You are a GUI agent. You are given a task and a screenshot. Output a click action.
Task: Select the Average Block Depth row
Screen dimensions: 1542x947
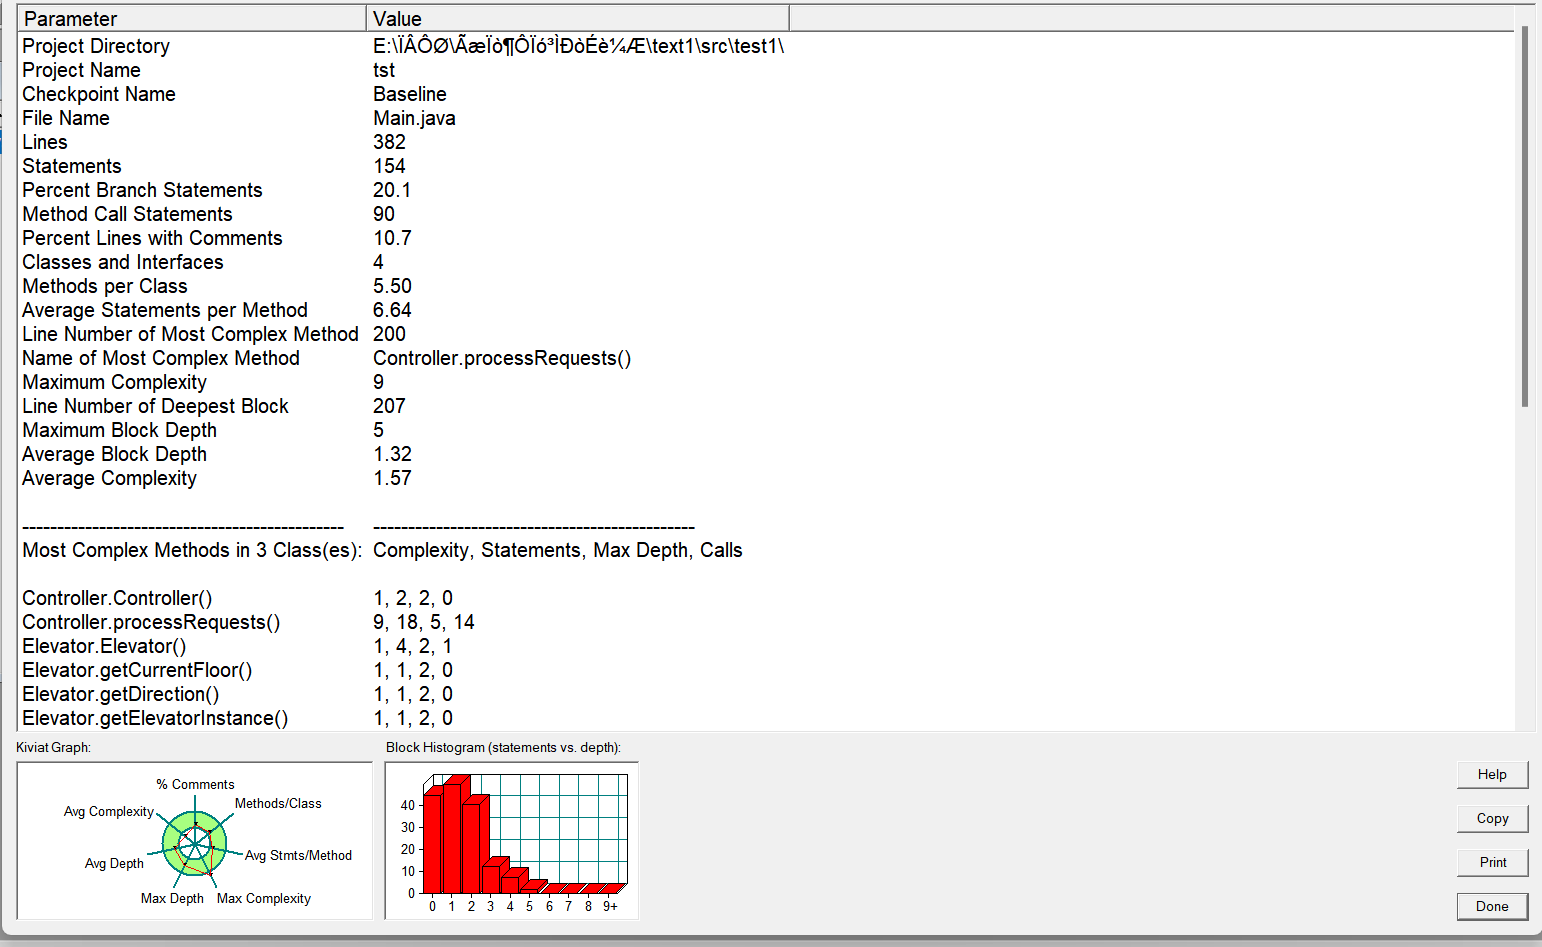(766, 454)
